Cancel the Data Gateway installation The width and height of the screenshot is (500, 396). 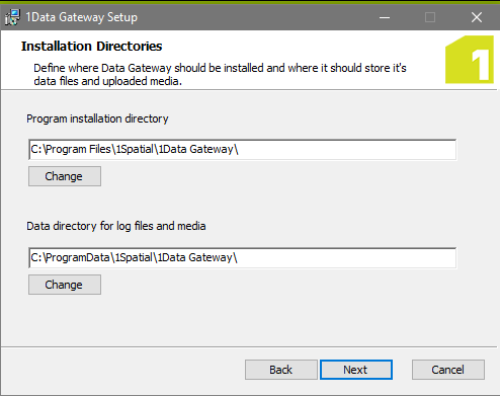click(x=448, y=370)
